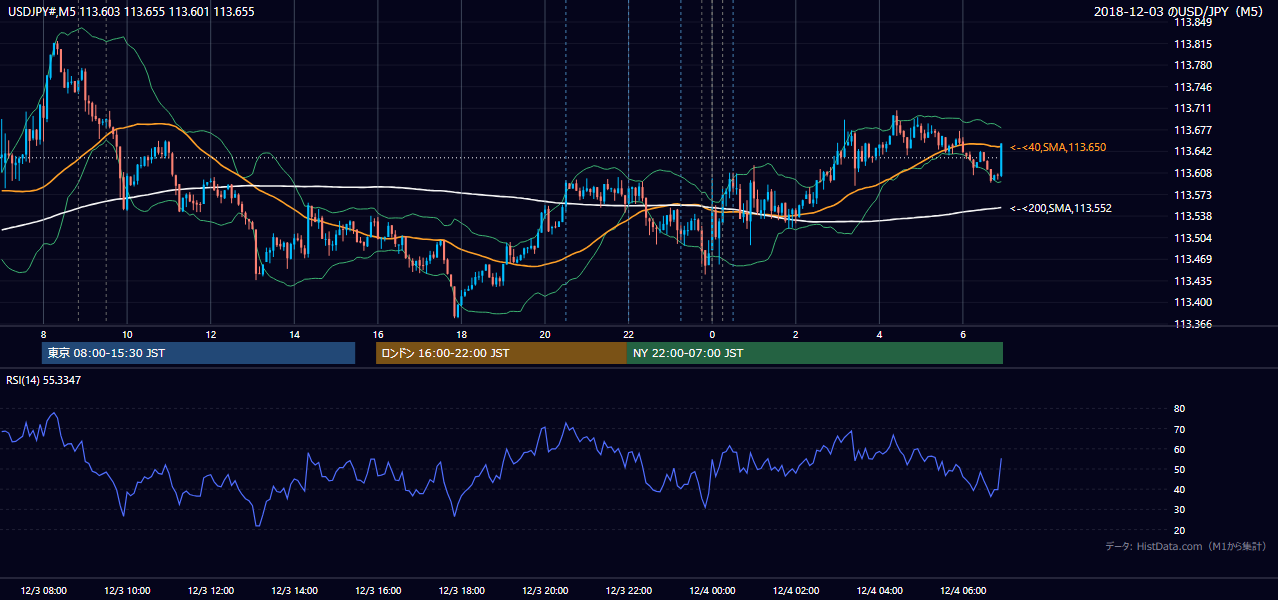Click price axis value 113.711

pos(1192,108)
